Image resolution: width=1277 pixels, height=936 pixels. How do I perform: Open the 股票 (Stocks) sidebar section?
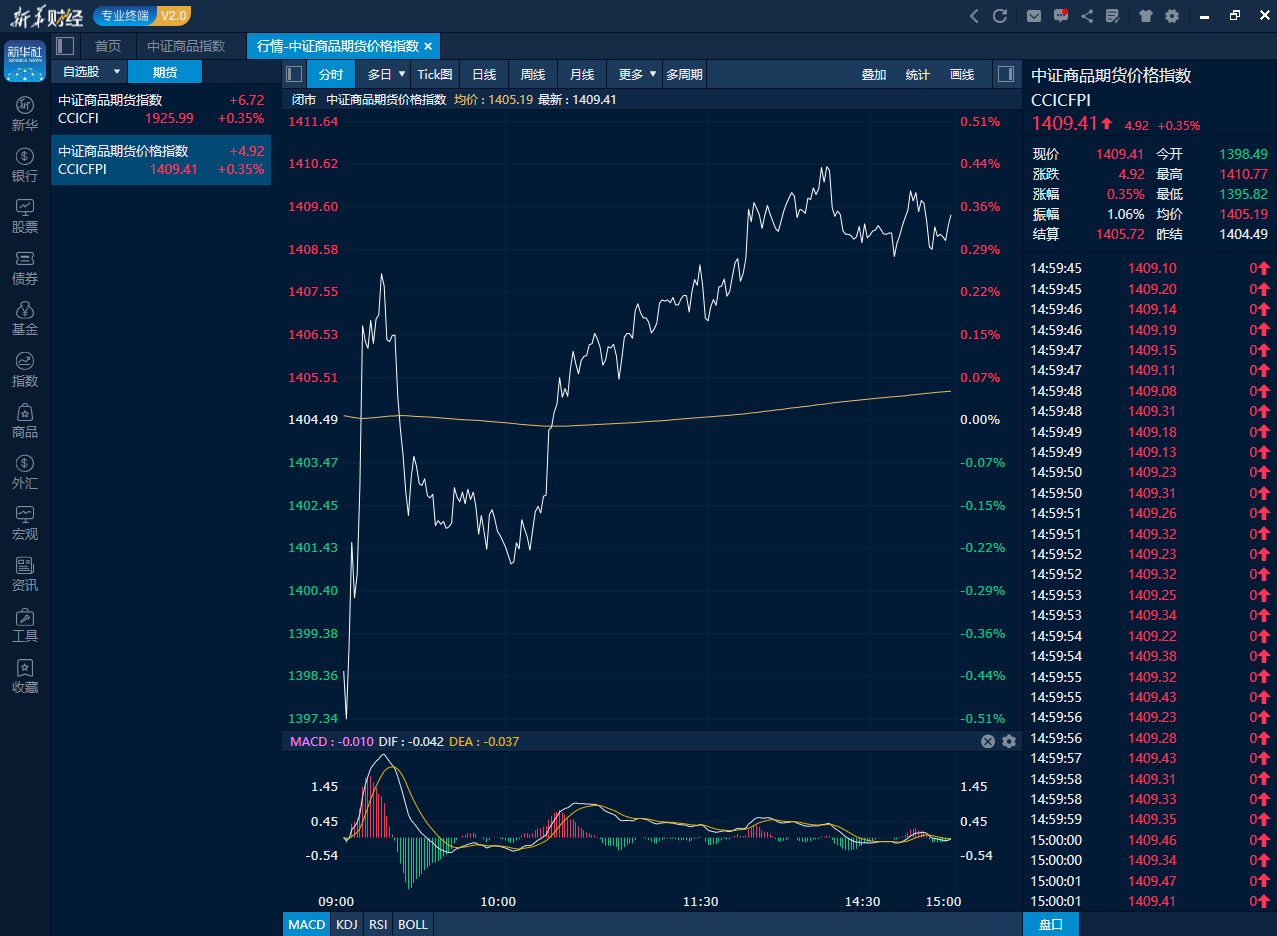(25, 215)
